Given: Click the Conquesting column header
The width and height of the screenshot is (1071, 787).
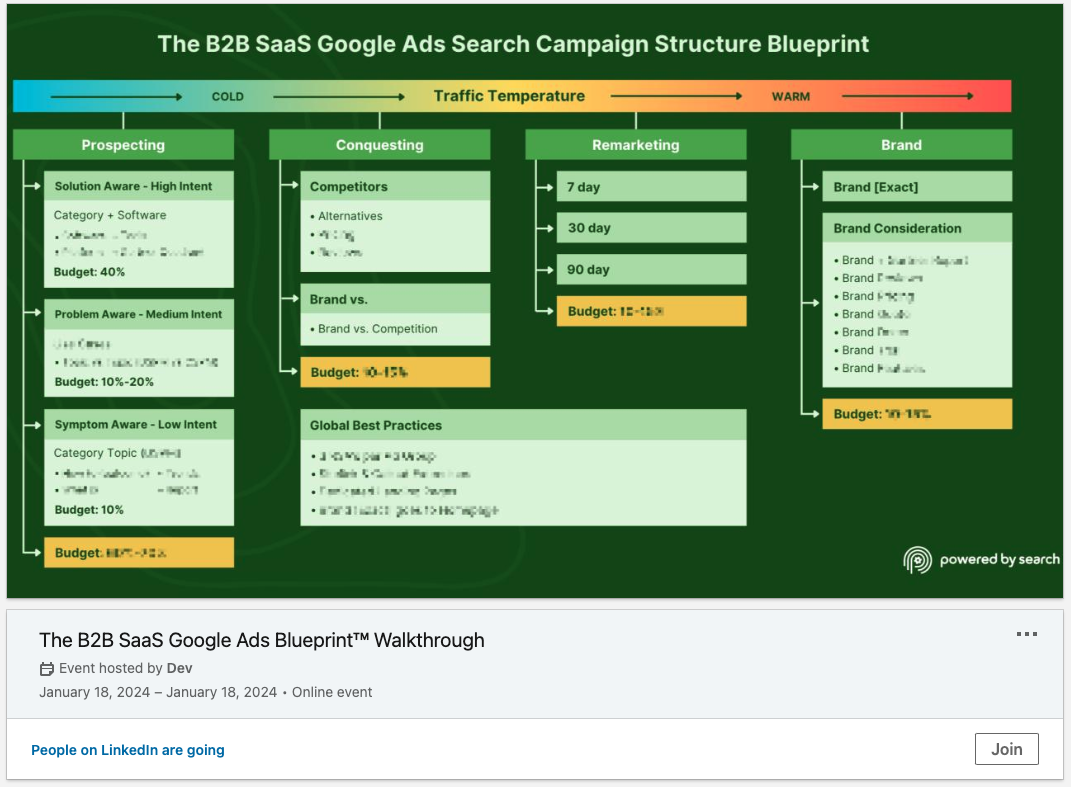Looking at the screenshot, I should pyautogui.click(x=379, y=145).
